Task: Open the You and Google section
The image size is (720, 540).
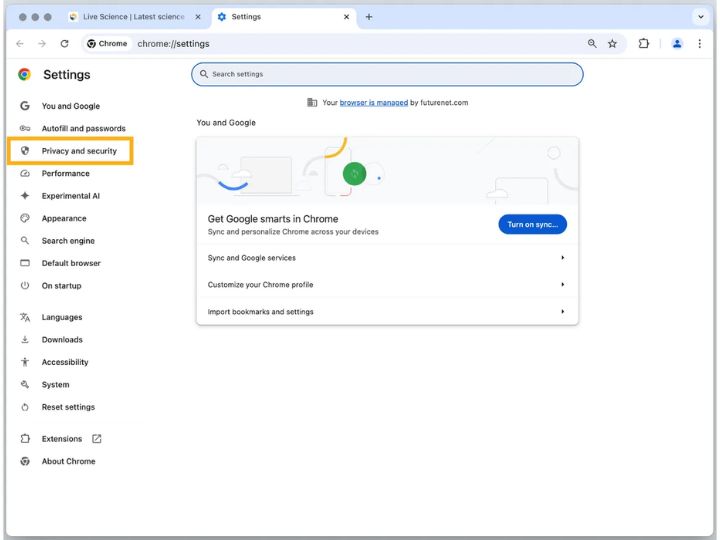Action: click(71, 106)
